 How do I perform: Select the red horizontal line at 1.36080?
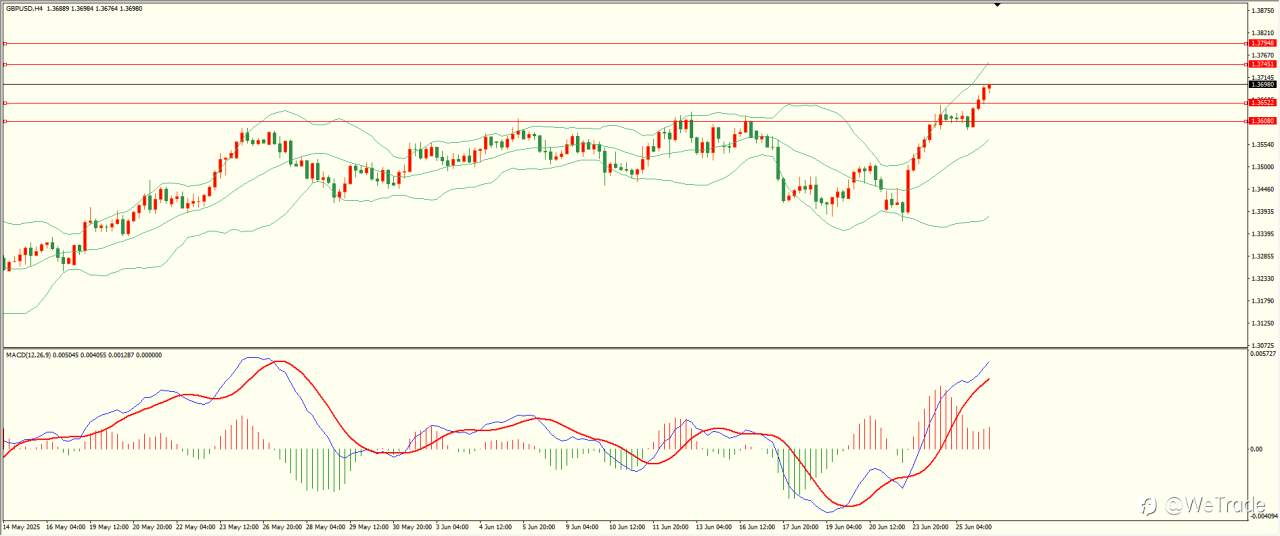[x=623, y=121]
